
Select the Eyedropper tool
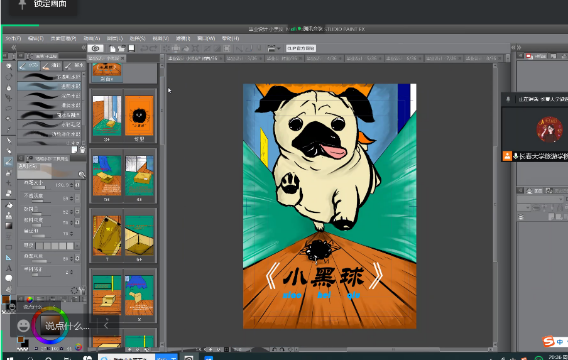(x=9, y=130)
